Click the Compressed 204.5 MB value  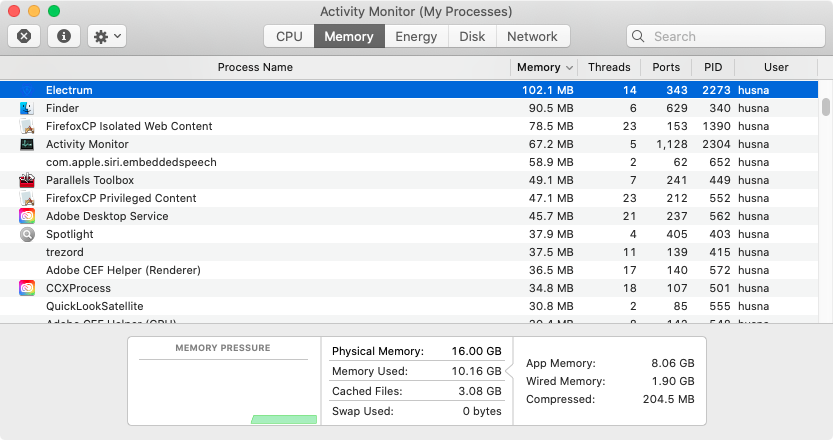[668, 399]
